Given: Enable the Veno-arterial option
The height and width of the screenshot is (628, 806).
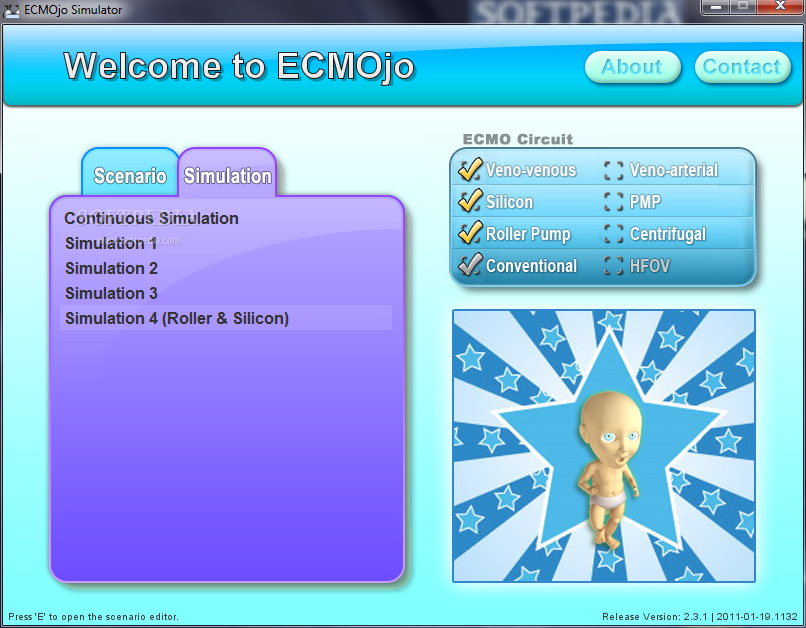Looking at the screenshot, I should click(x=613, y=170).
